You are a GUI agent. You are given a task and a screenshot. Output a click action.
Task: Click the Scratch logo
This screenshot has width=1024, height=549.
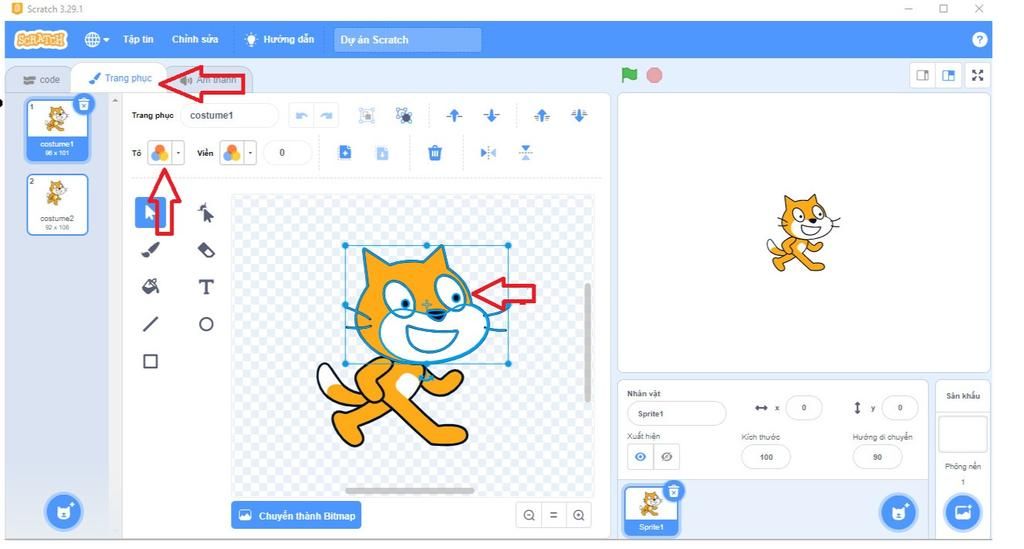click(x=41, y=39)
